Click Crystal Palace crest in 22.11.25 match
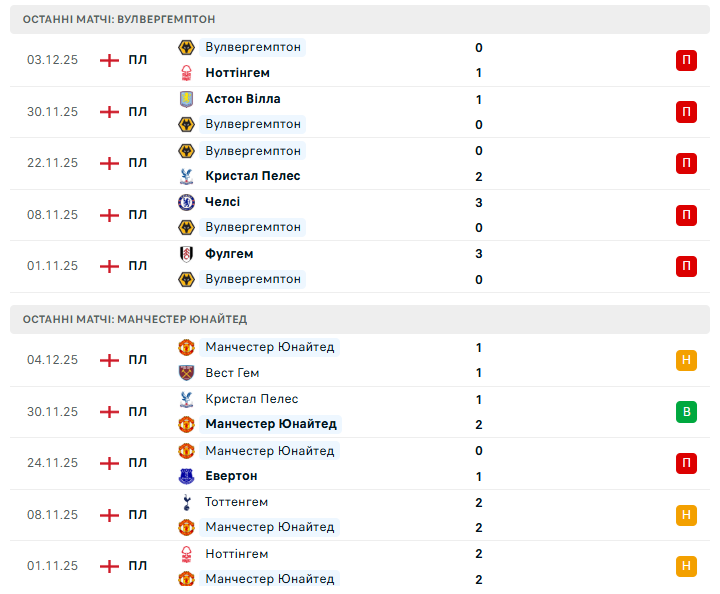Viewport: 720px width, 594px height. point(186,176)
